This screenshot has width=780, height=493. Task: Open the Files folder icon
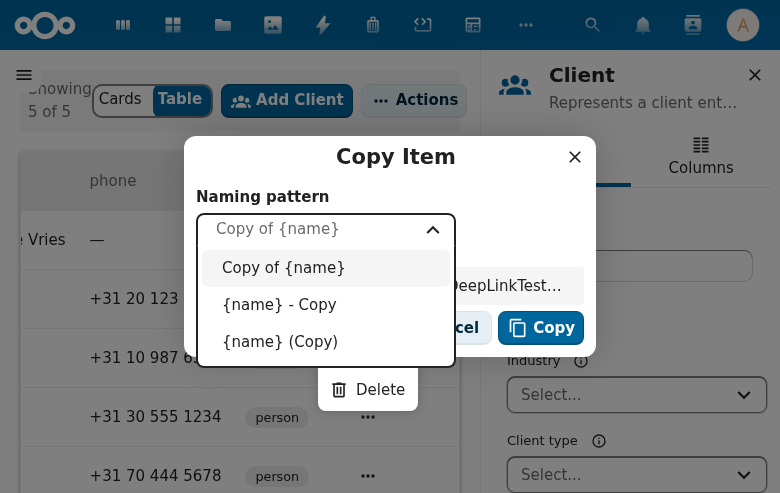pos(223,25)
